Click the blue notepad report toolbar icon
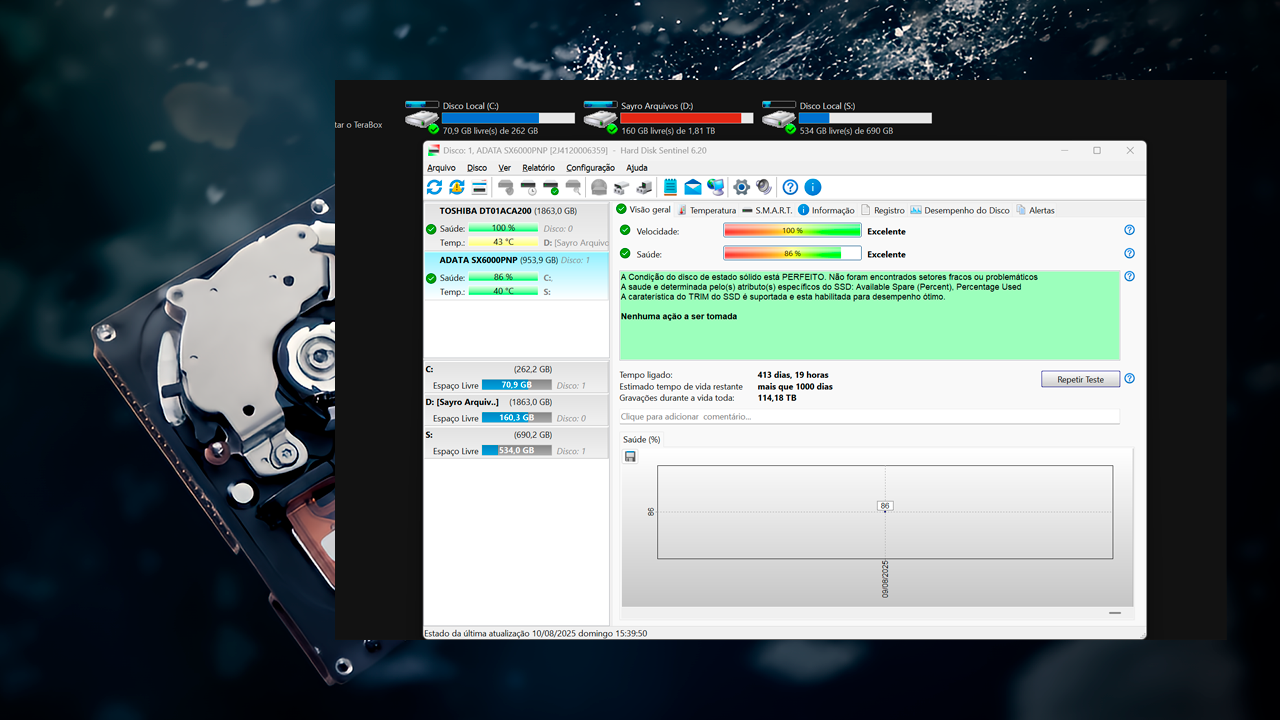Screen dimensions: 1280x720 [x=670, y=187]
